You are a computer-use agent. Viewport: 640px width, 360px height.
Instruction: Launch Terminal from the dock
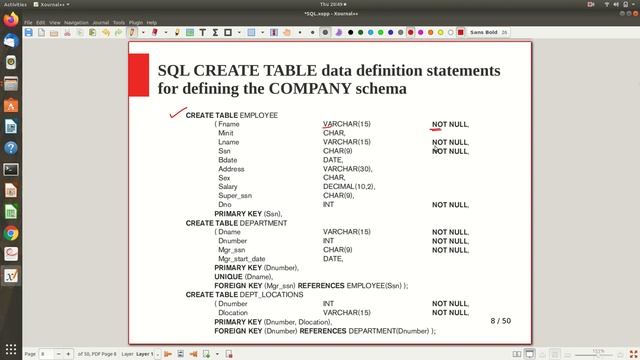[11, 169]
